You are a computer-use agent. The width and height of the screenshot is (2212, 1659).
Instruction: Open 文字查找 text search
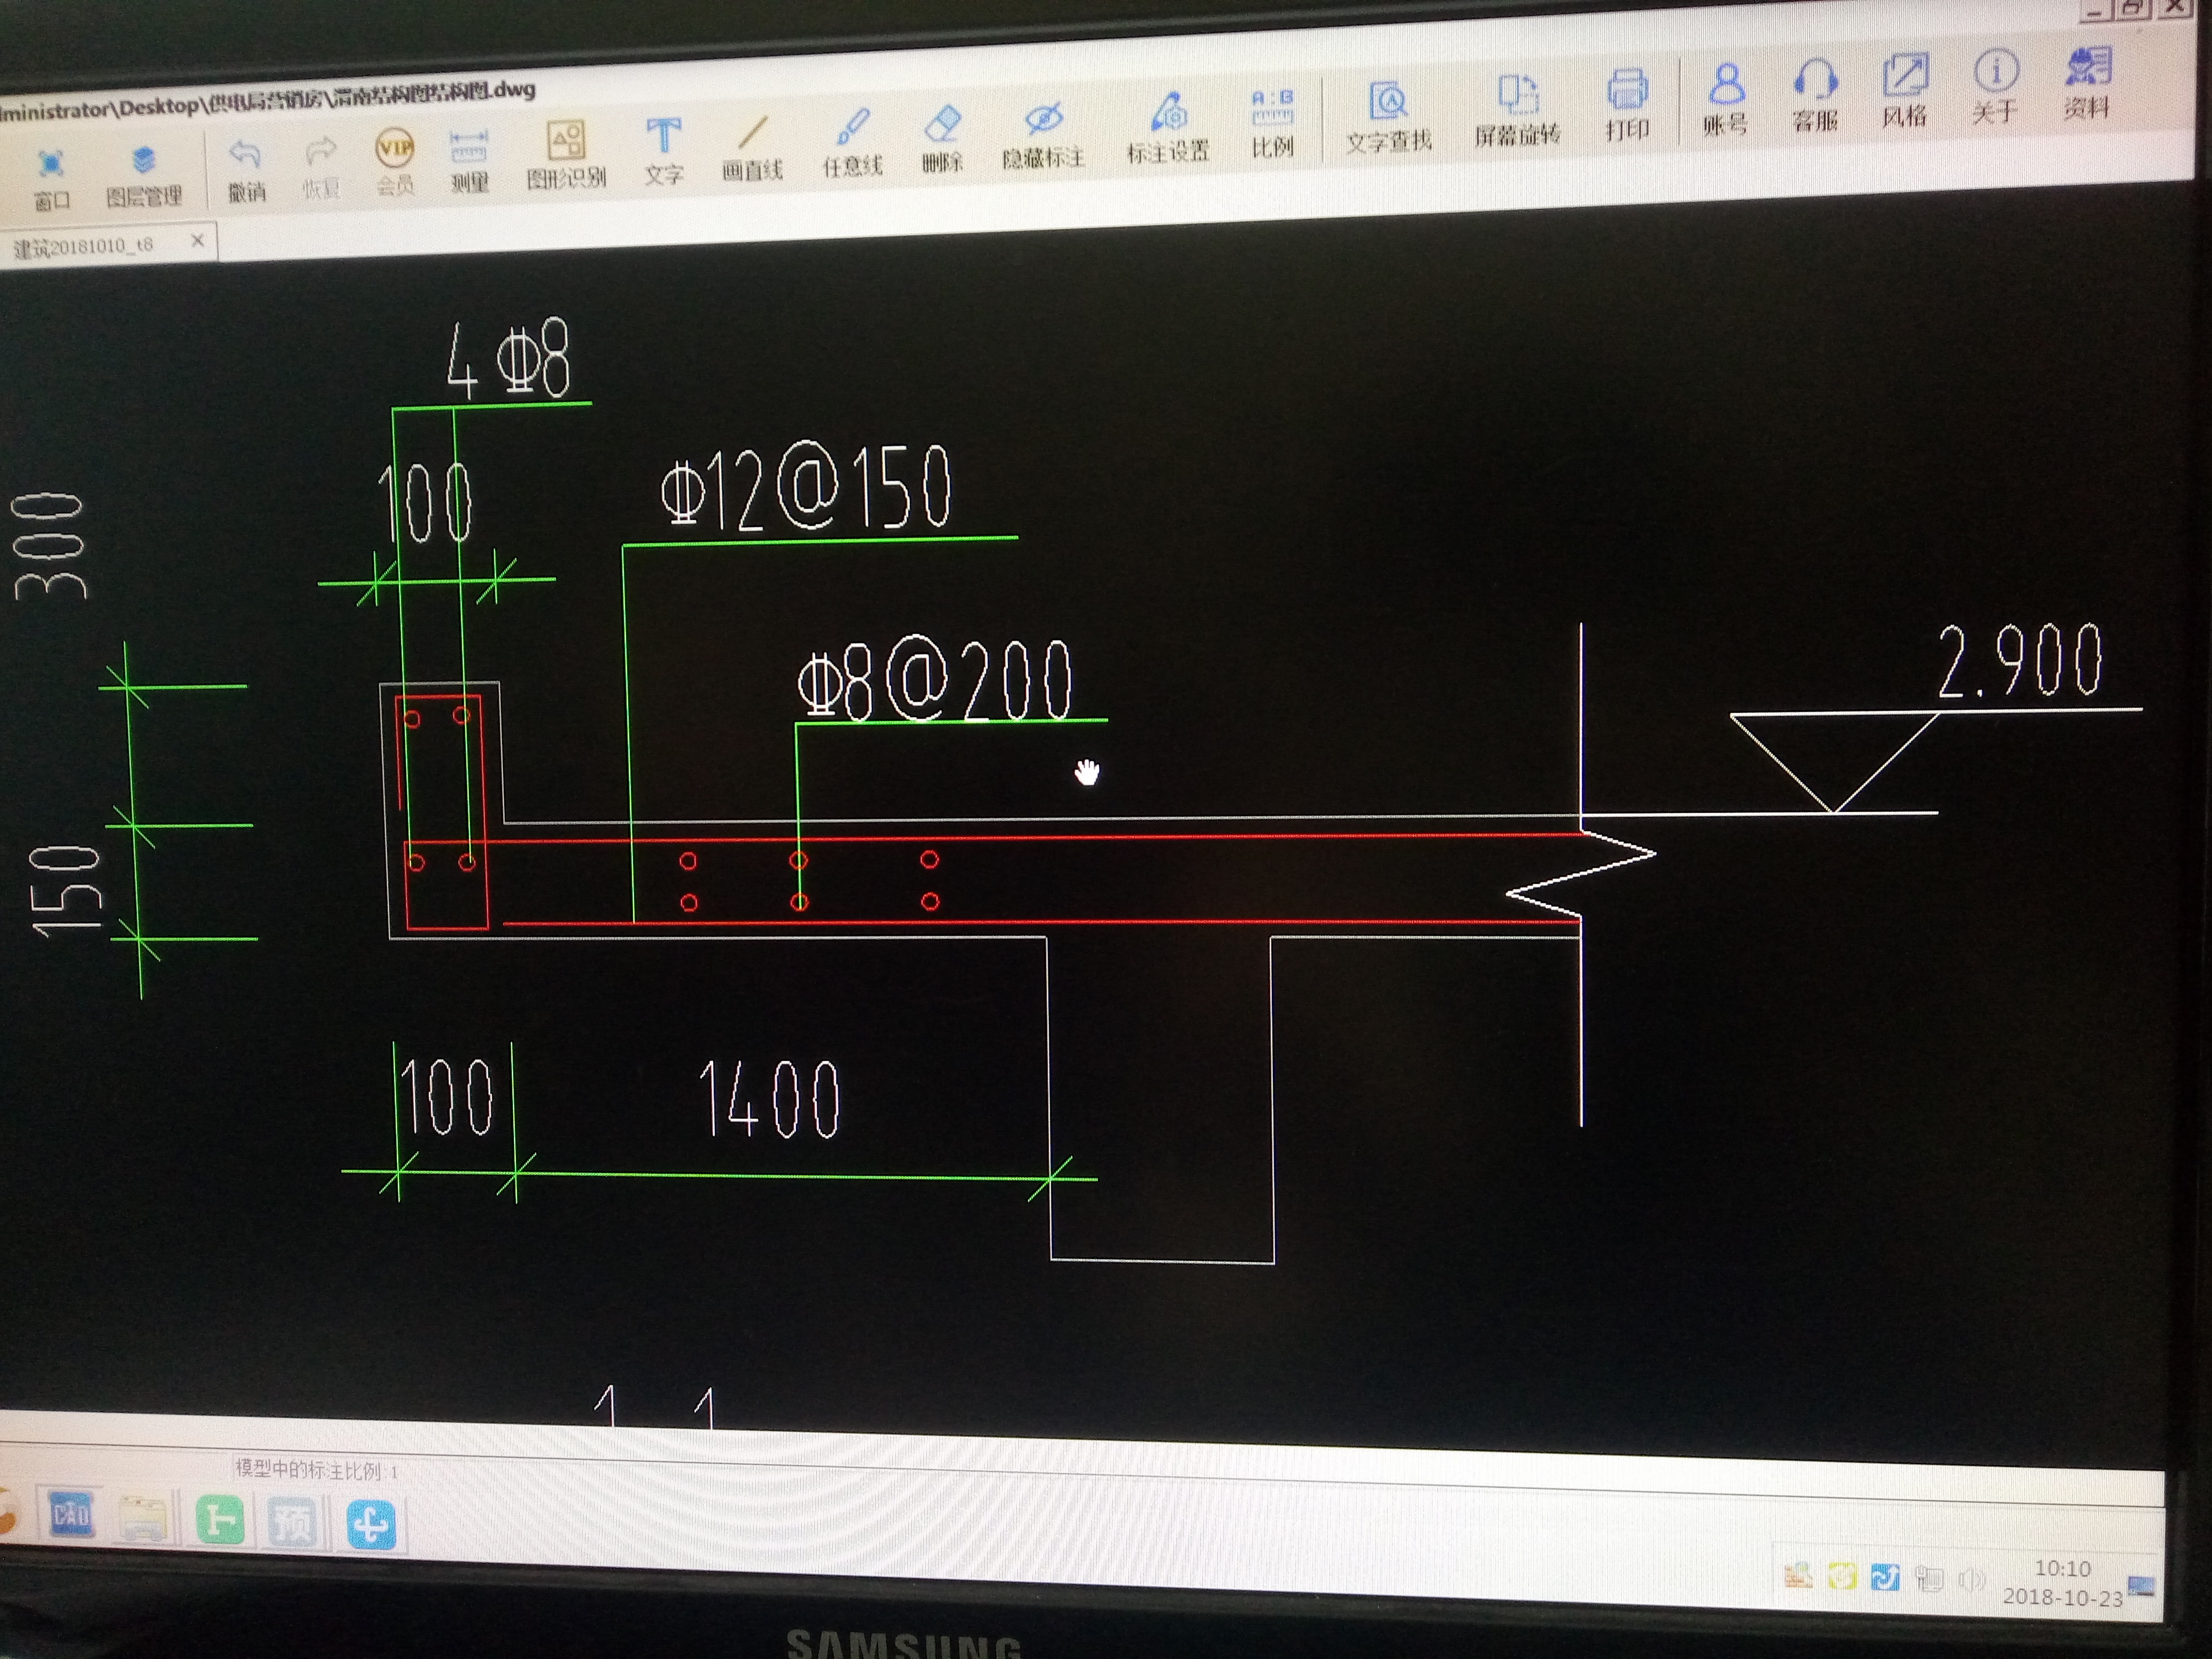click(1388, 118)
